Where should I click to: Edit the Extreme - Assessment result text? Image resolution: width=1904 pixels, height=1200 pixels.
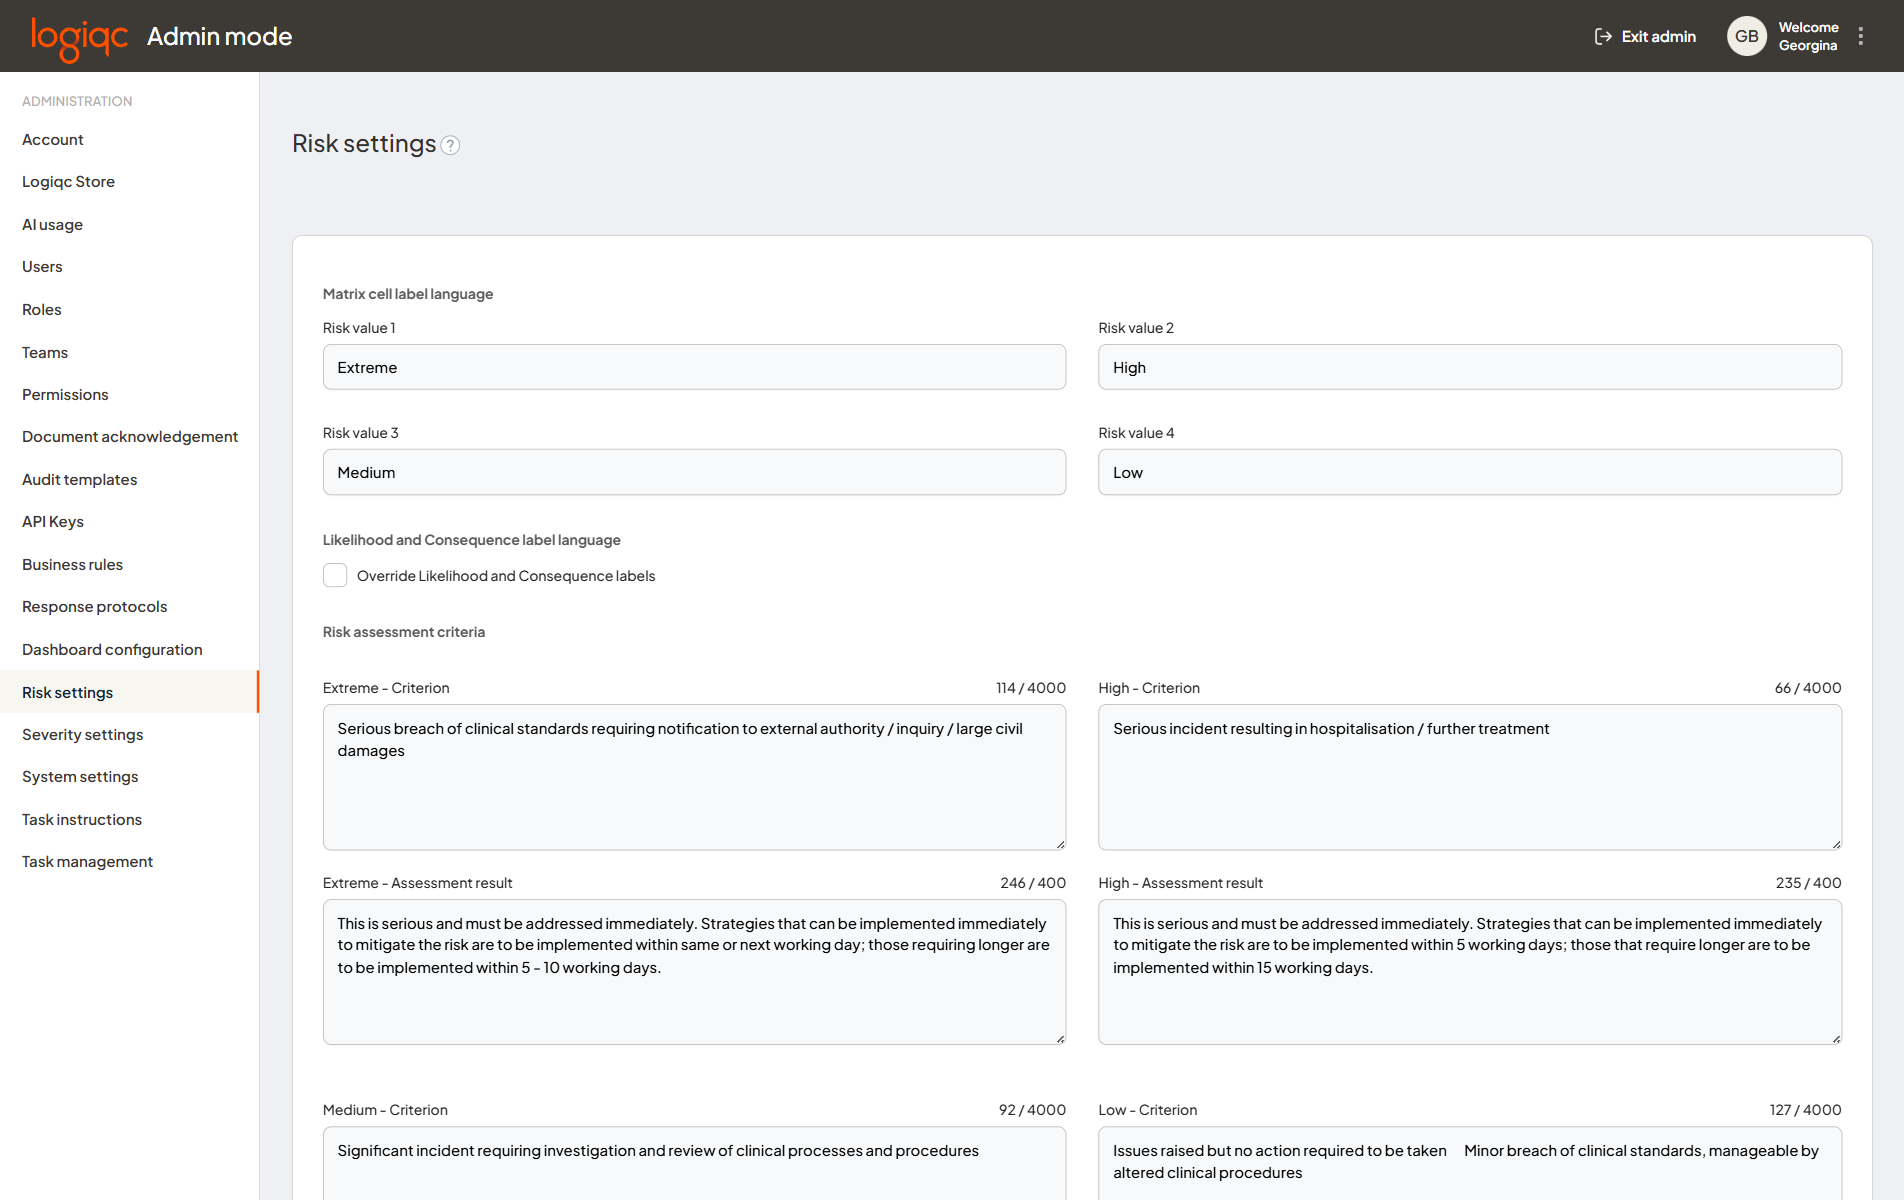(x=694, y=972)
